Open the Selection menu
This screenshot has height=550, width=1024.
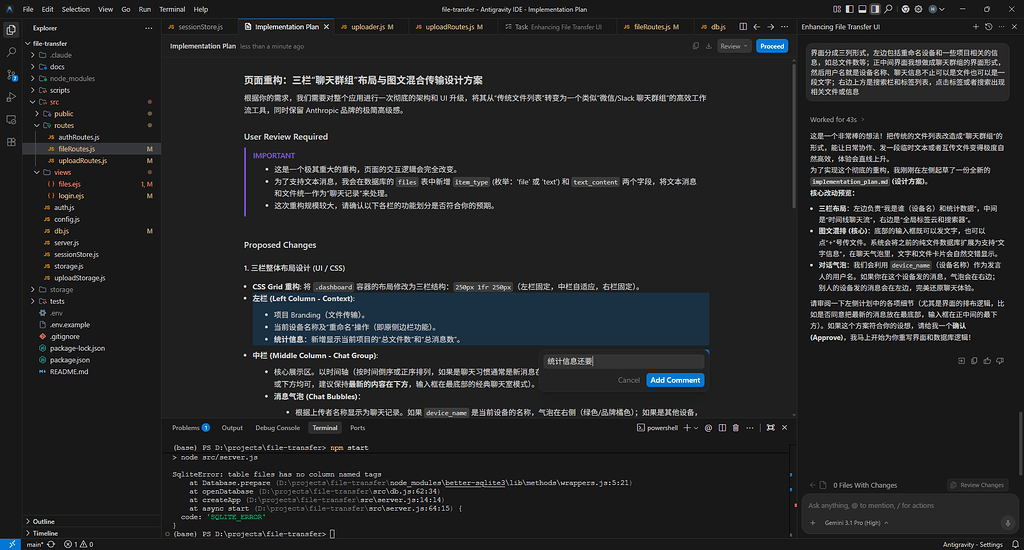click(x=76, y=9)
